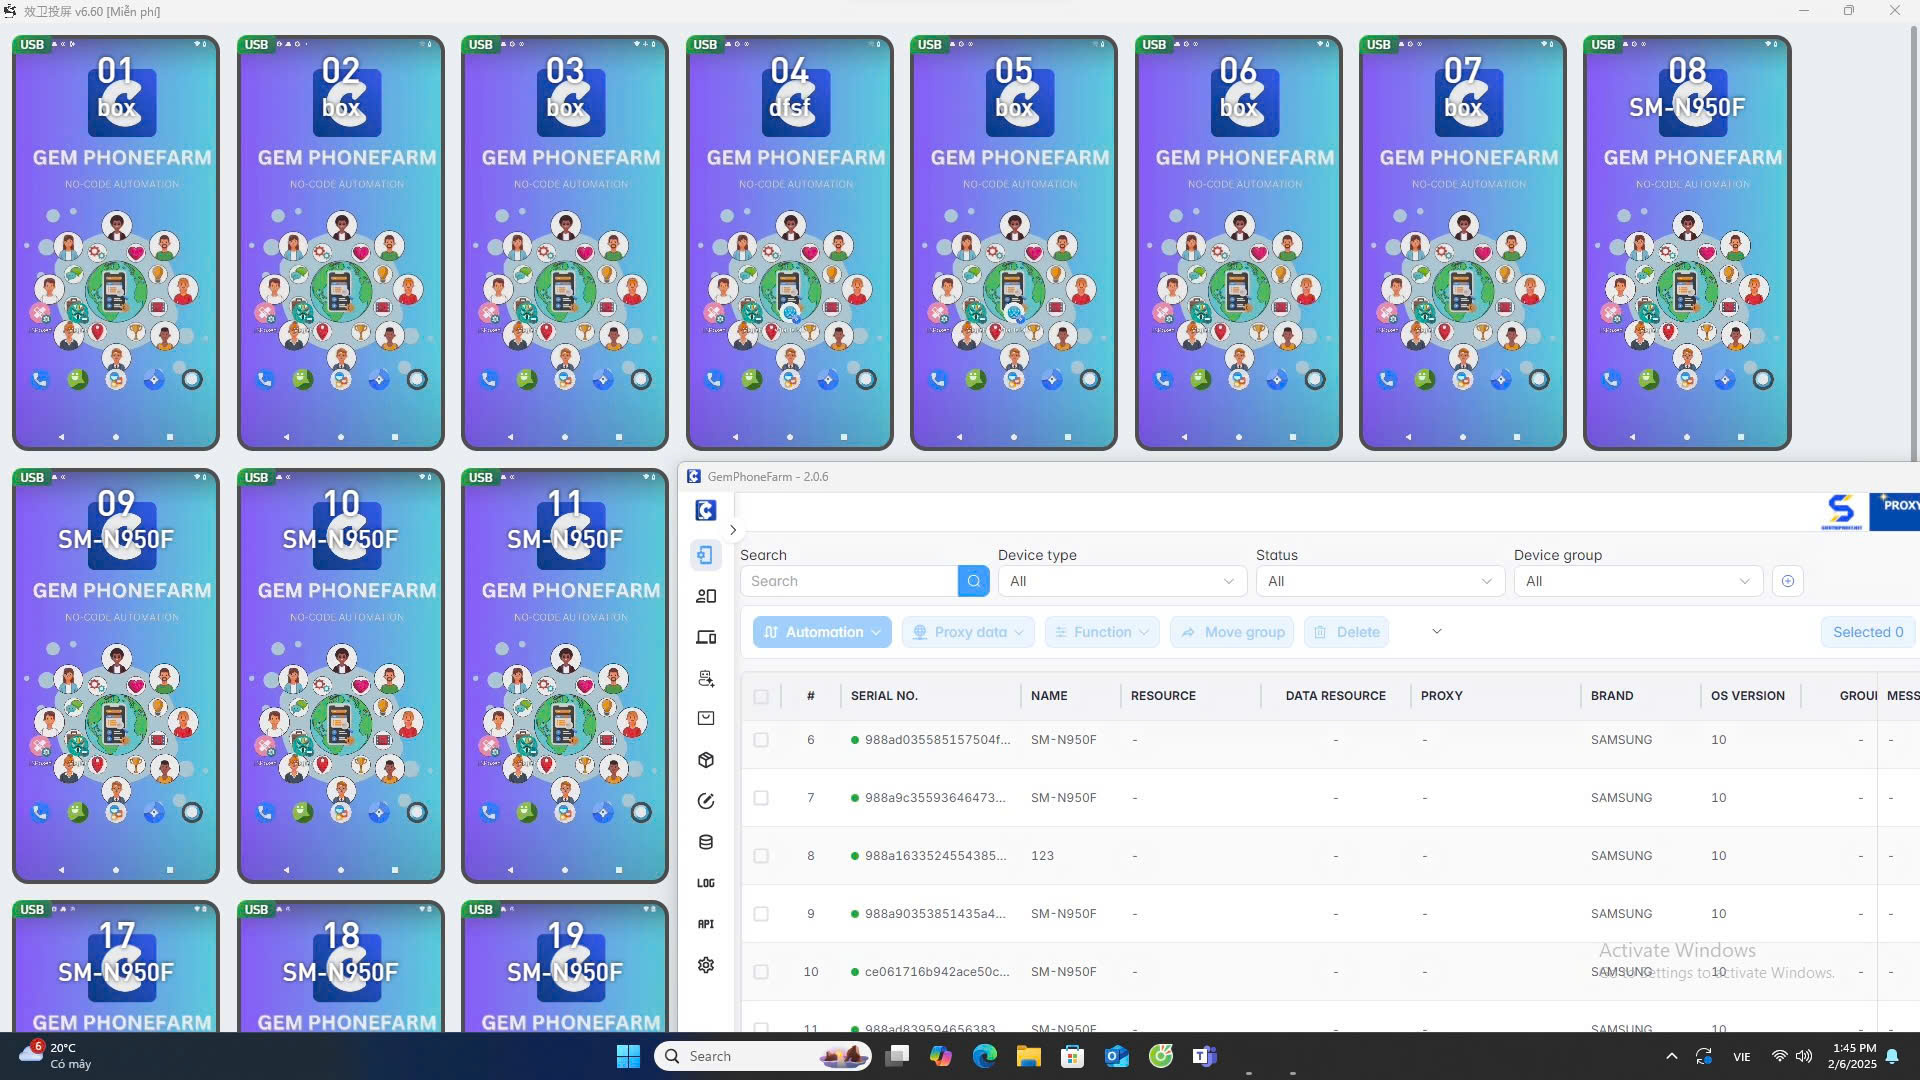This screenshot has height=1080, width=1920.
Task: Sort by the OS VERSION column header
Action: click(1747, 696)
